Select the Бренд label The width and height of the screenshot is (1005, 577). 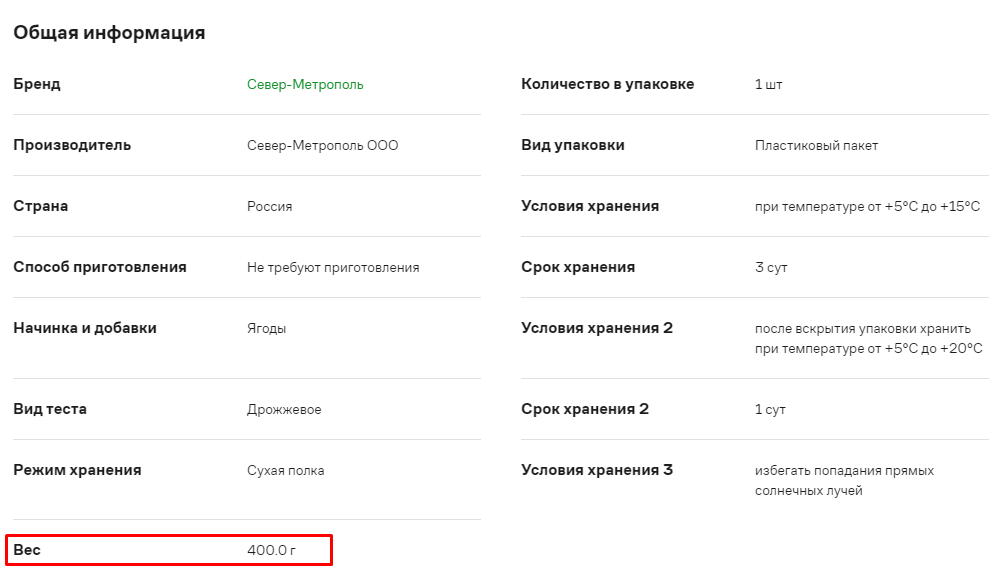pos(37,84)
